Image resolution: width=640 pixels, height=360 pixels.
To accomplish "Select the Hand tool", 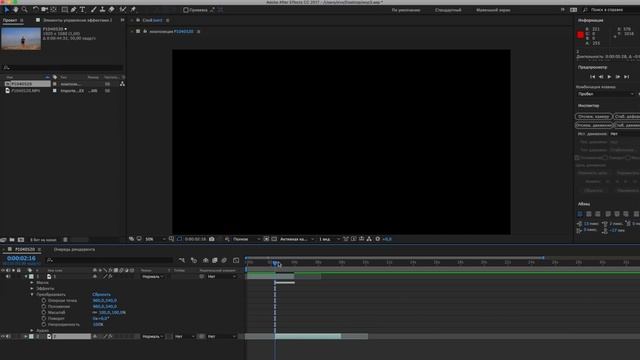I will click(16, 9).
